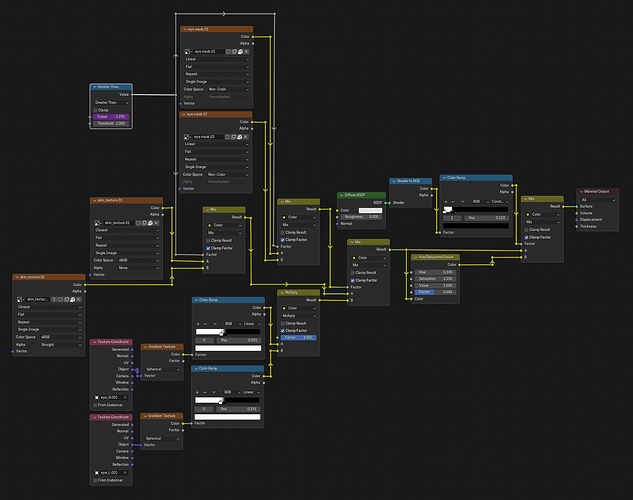Click the white Color swatch in Diffuse BSDF

tap(370, 210)
